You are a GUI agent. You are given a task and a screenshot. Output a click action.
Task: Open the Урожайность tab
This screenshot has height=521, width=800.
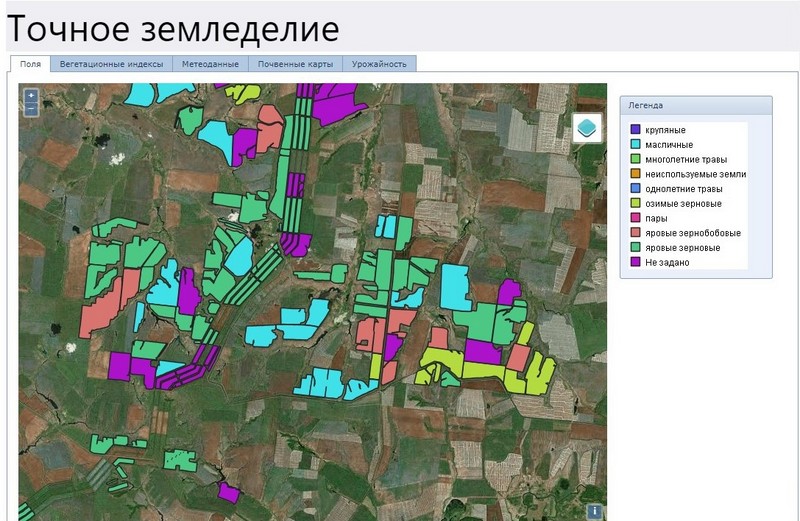click(x=379, y=64)
